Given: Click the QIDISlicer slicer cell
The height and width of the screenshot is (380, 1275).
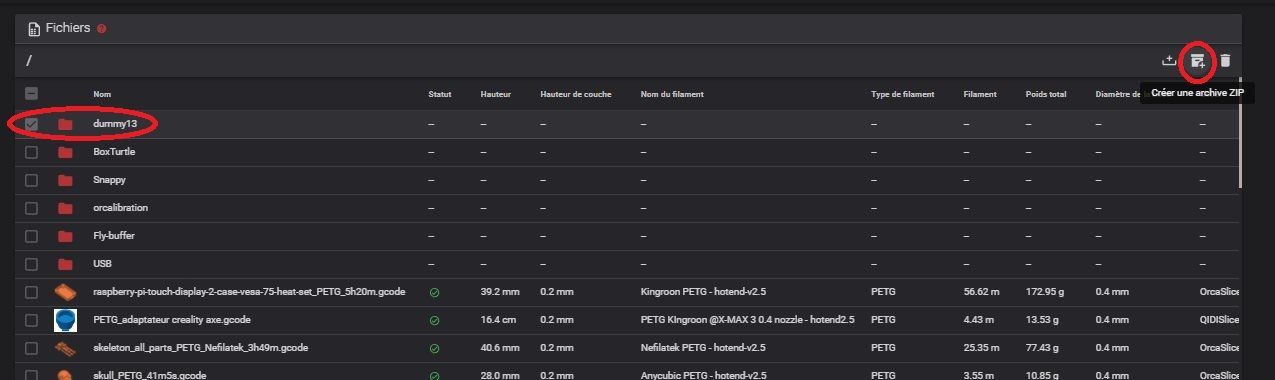Looking at the screenshot, I should 1220,320.
